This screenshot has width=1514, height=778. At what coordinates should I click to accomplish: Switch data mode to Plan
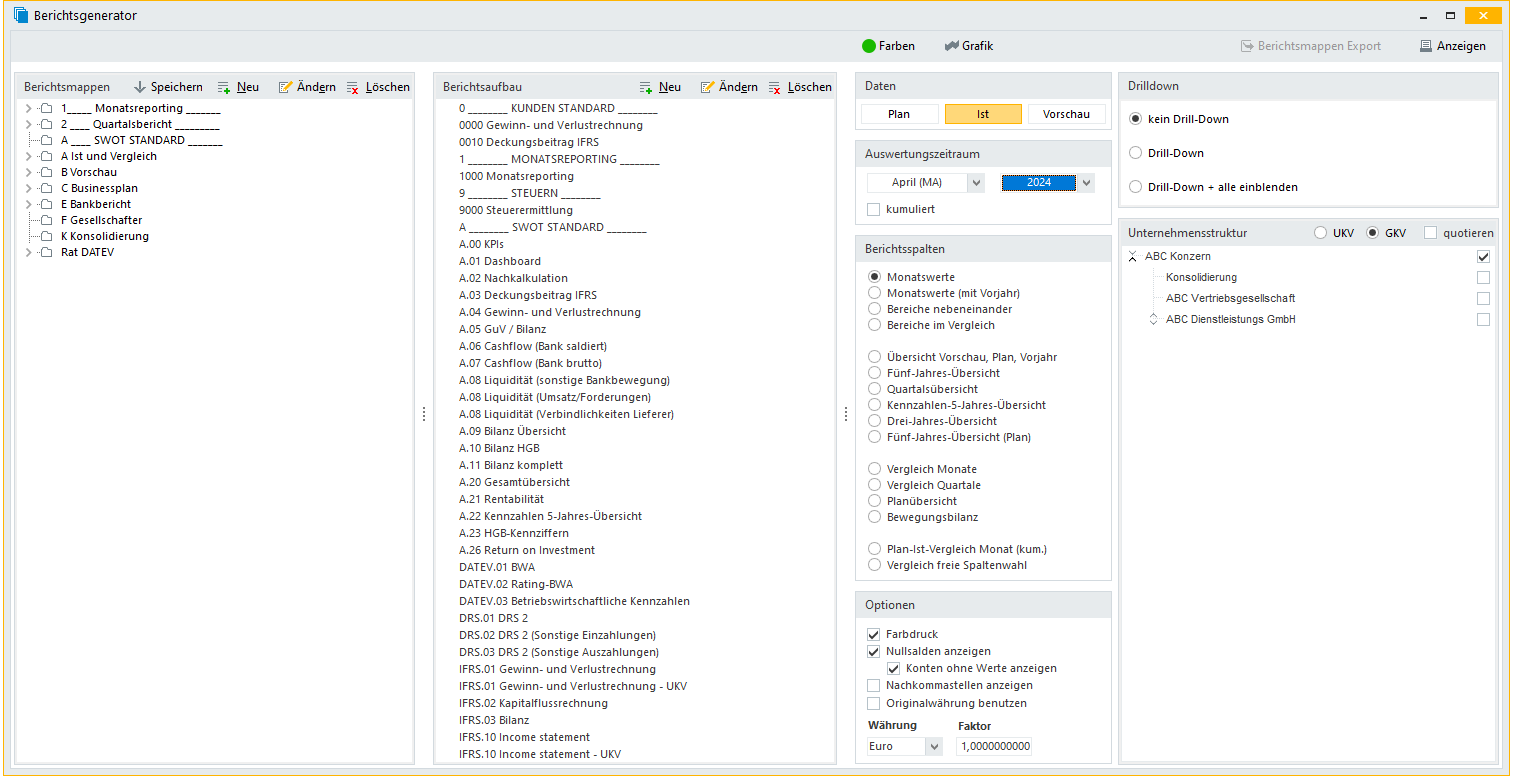[899, 114]
